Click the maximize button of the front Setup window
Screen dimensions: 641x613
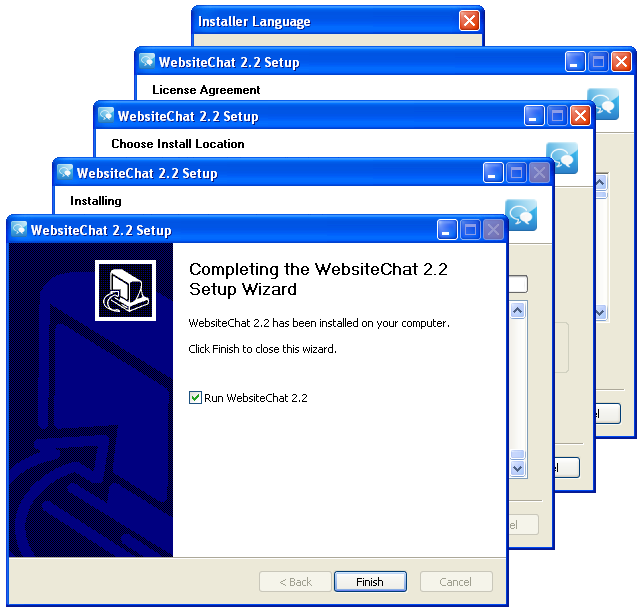click(x=470, y=230)
